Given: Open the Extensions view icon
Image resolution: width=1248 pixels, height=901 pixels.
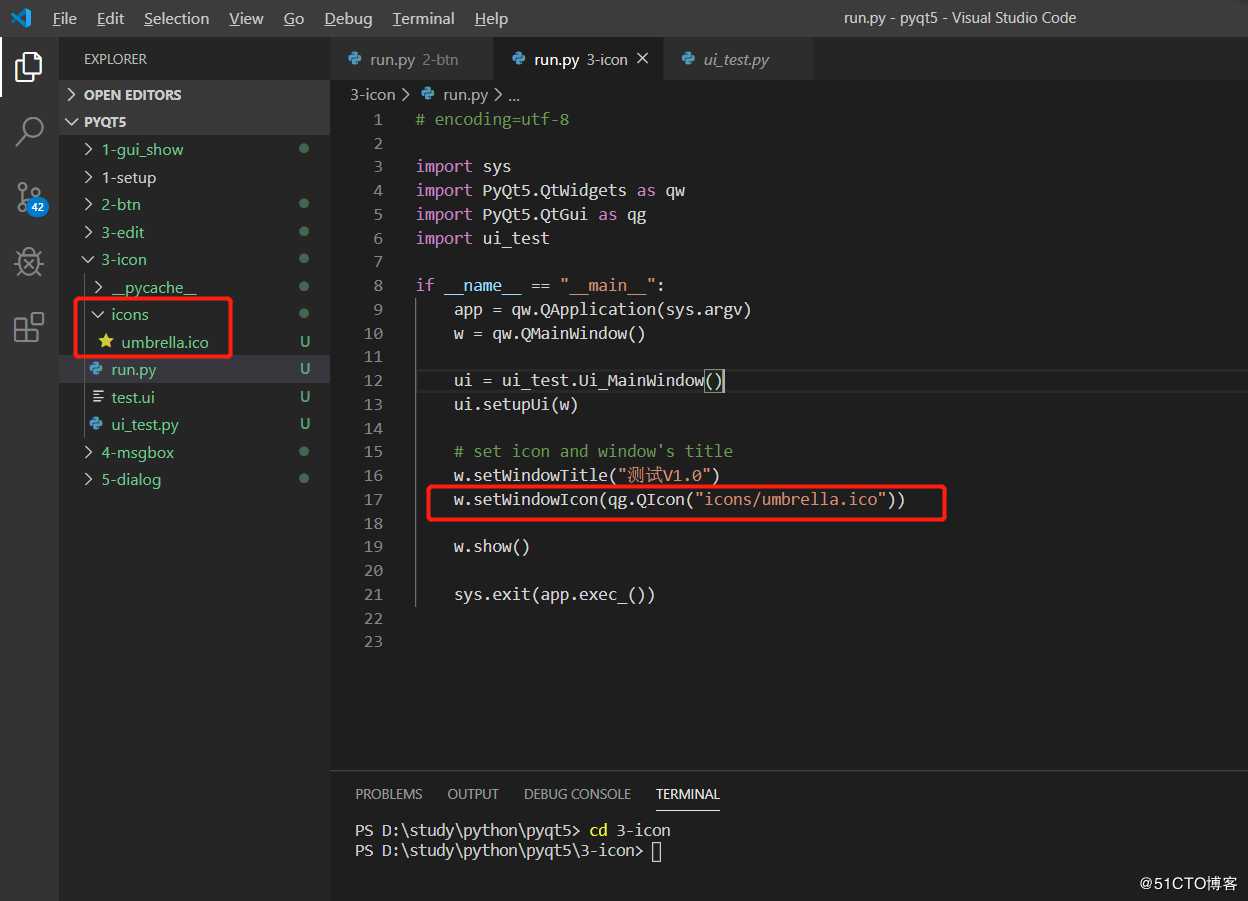Looking at the screenshot, I should (x=29, y=327).
